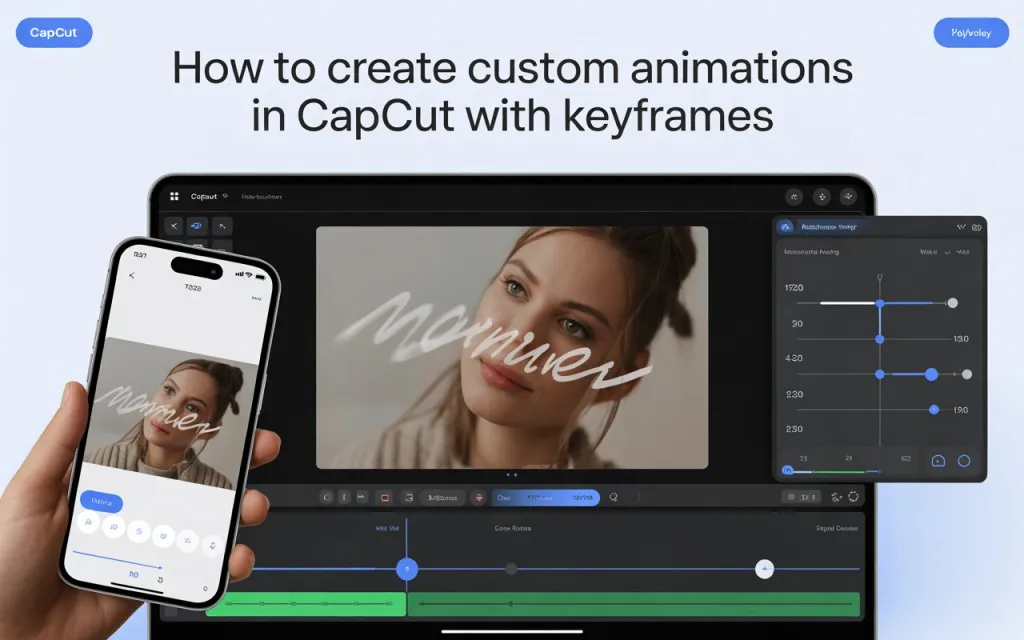
Task: Click the blue keyframe dot on the 1920 row
Action: pos(880,304)
